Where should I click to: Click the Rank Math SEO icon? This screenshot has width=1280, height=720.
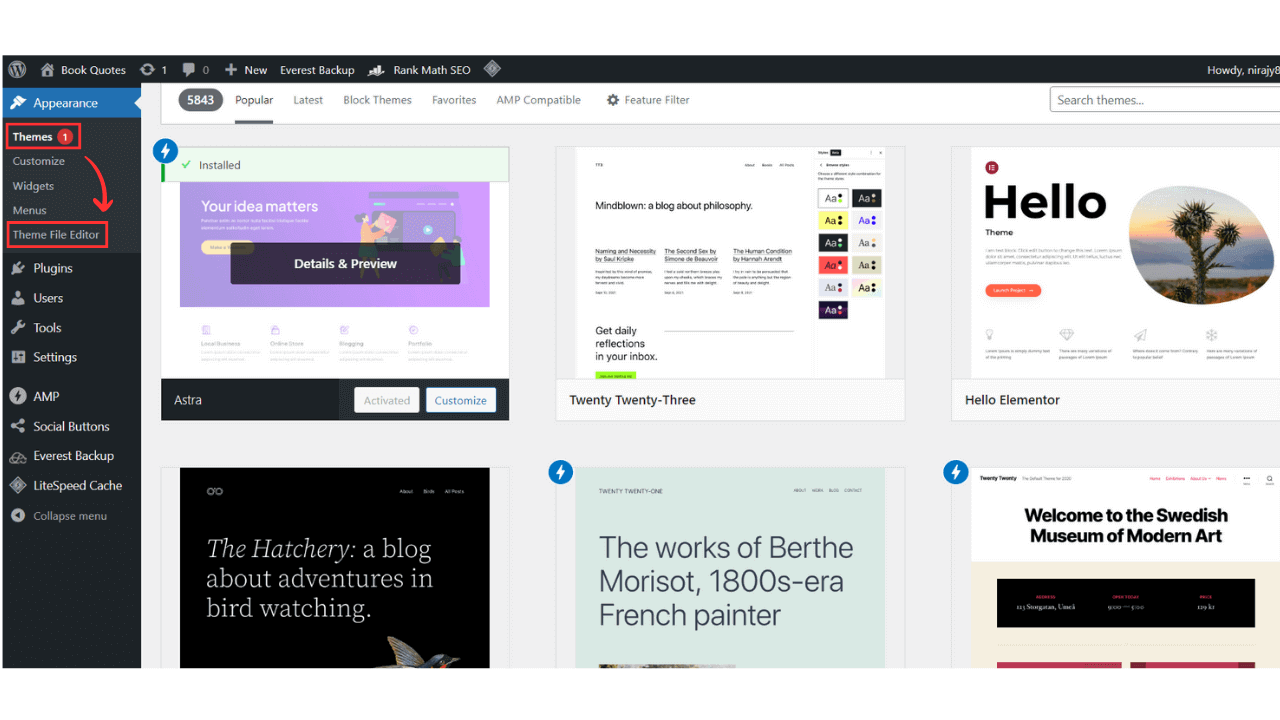tap(376, 69)
